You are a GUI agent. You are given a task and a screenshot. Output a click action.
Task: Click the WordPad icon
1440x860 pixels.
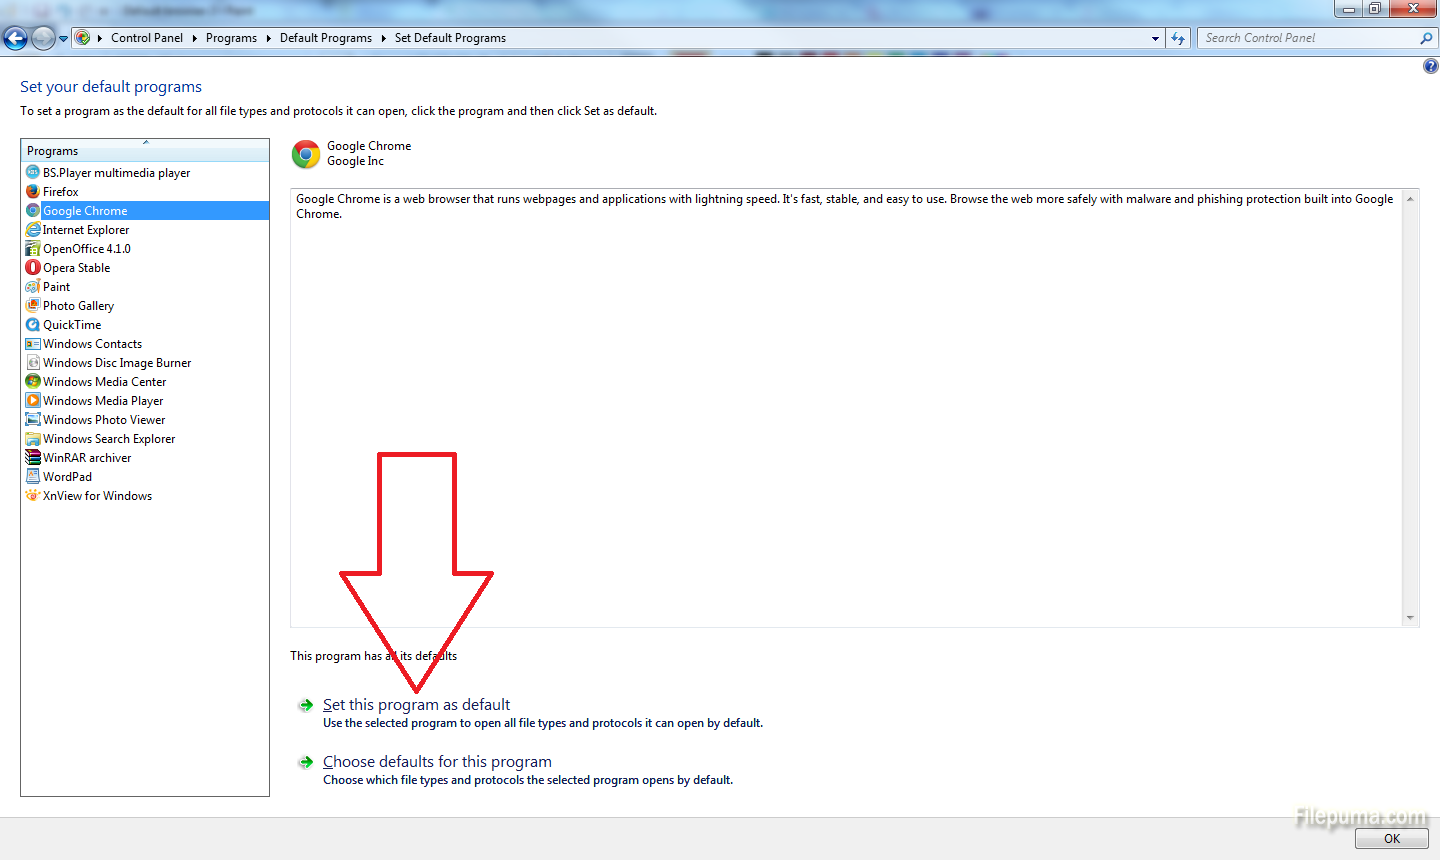pyautogui.click(x=33, y=477)
